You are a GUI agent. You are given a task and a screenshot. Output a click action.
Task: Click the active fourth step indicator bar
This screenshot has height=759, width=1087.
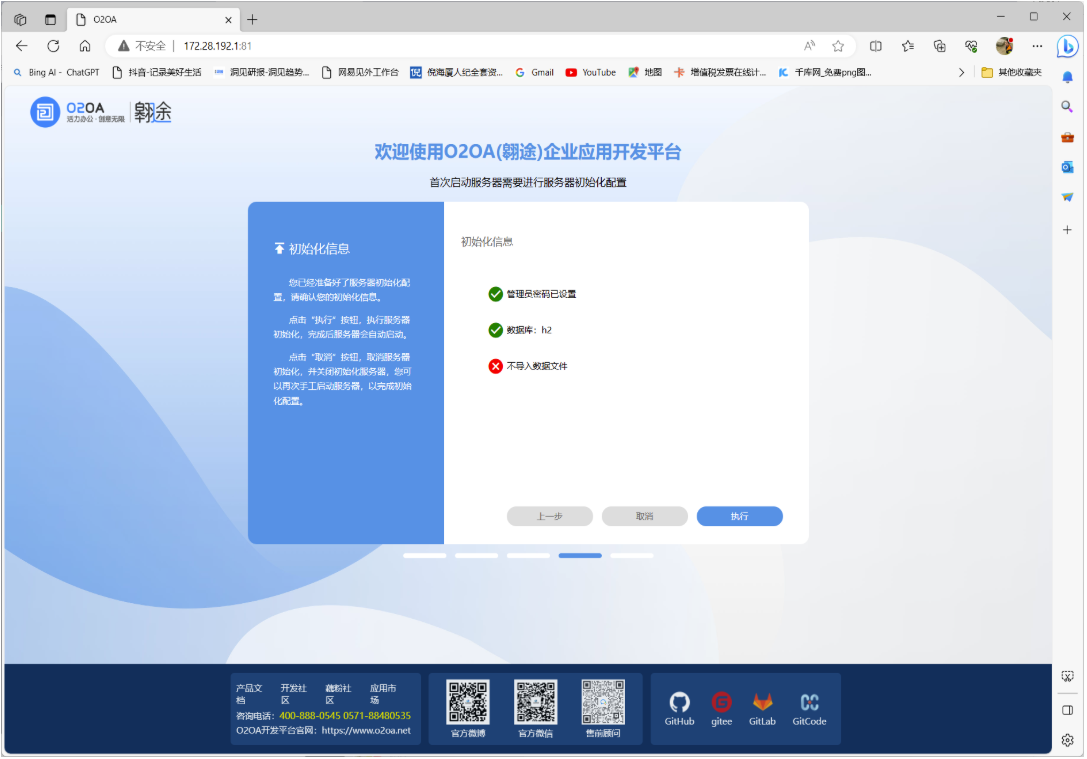tap(580, 555)
